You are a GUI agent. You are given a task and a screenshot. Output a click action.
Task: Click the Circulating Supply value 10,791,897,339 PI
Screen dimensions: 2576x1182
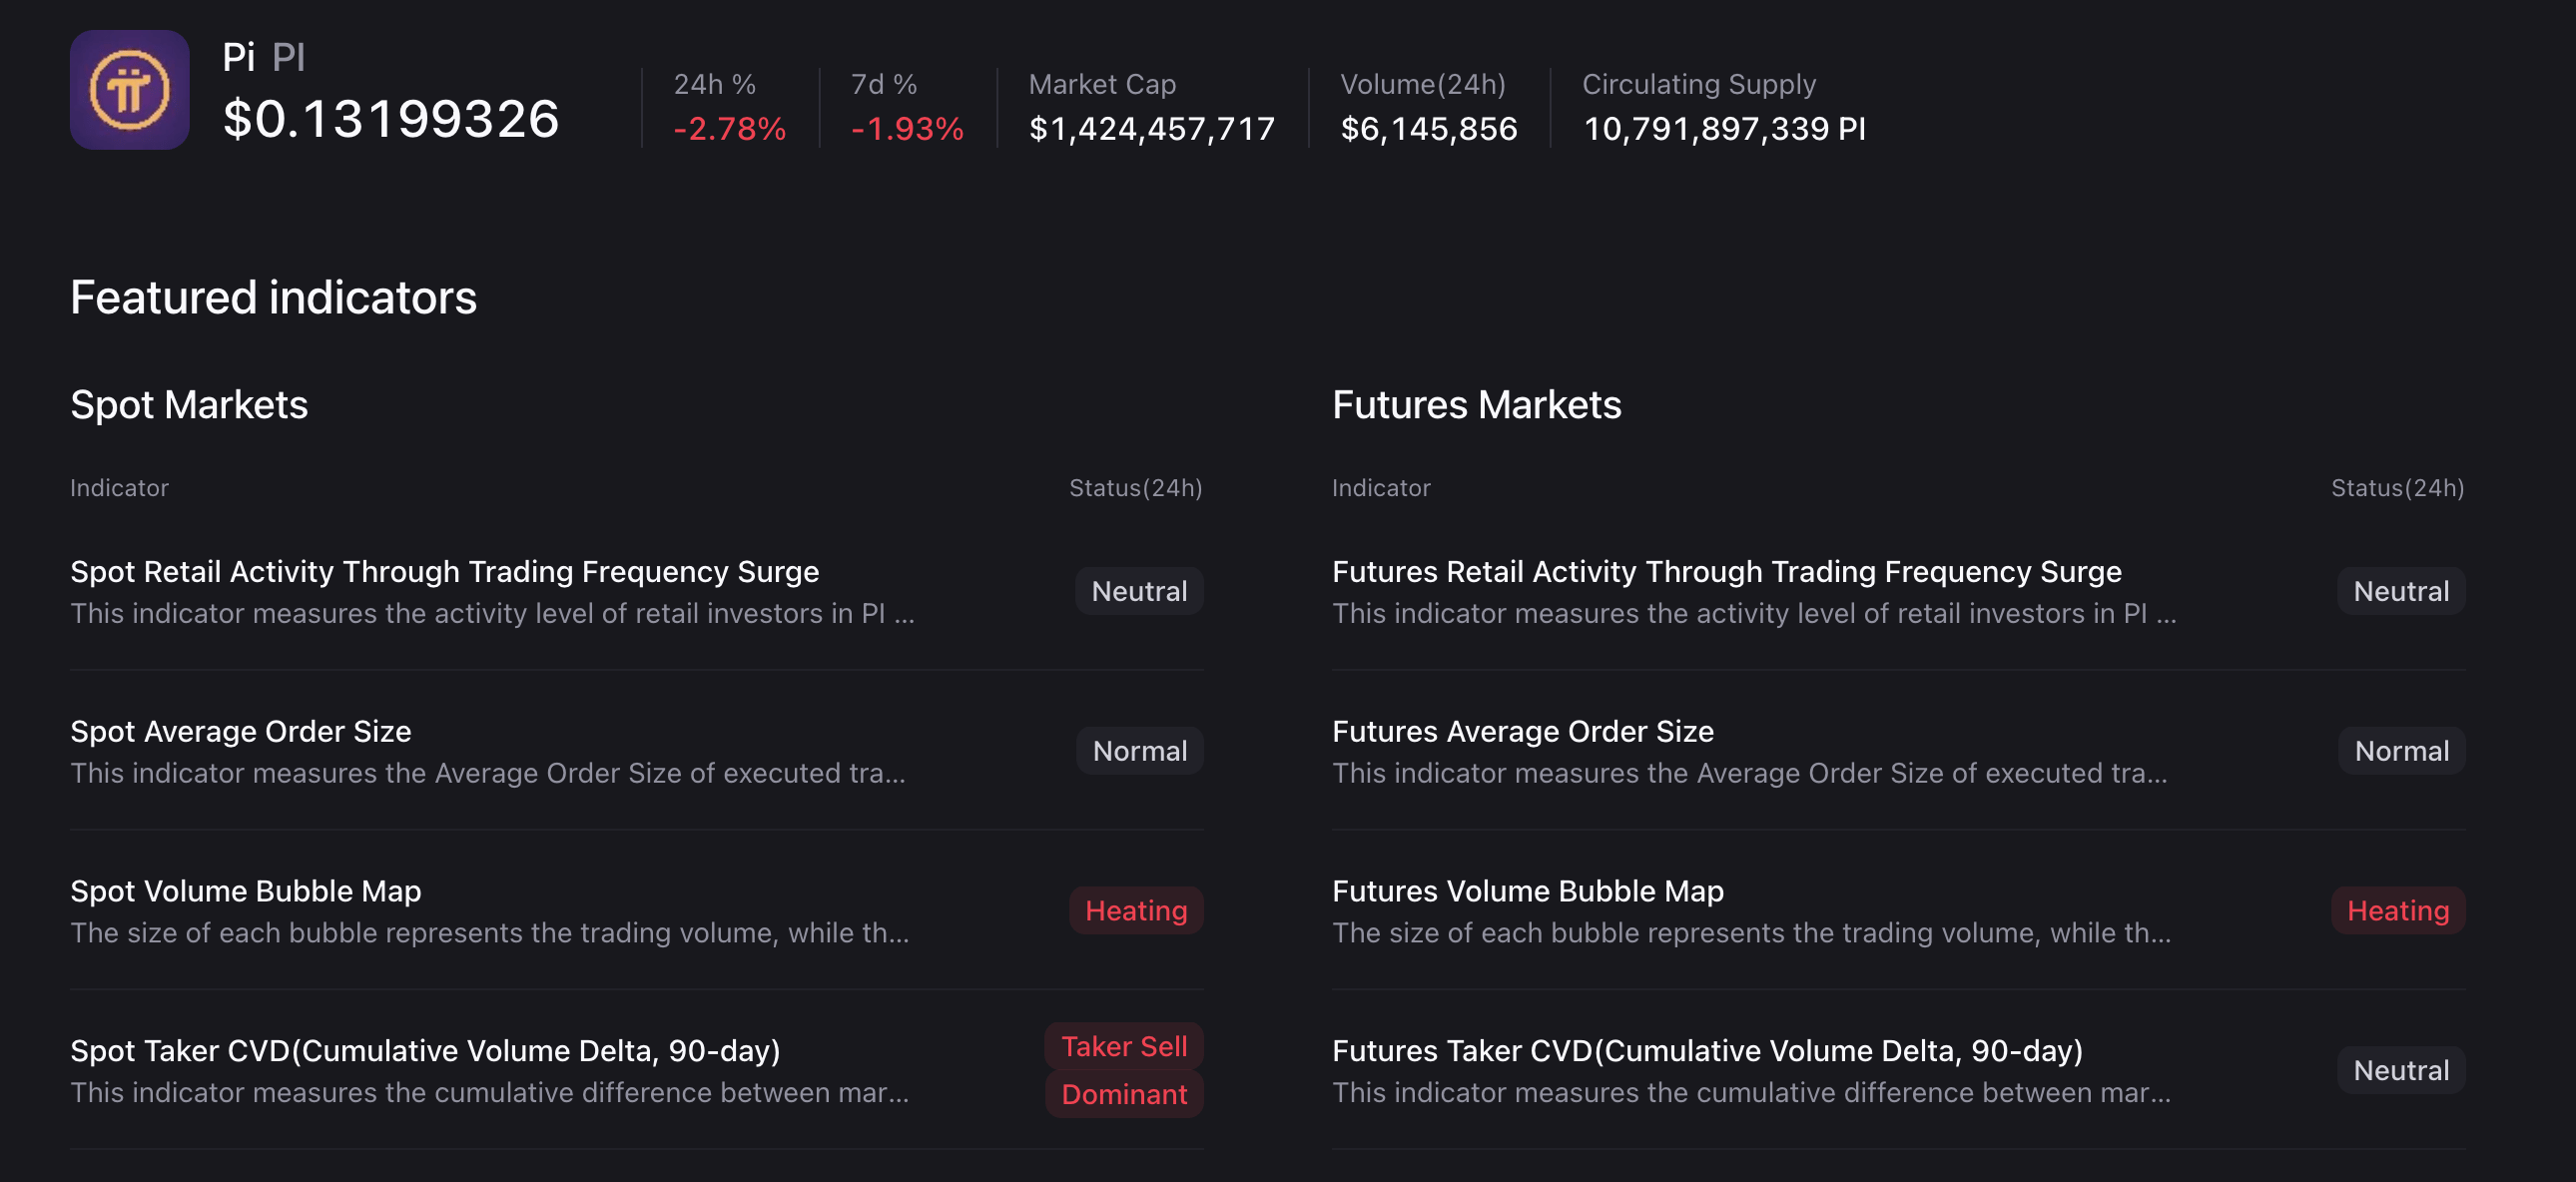click(x=1724, y=129)
